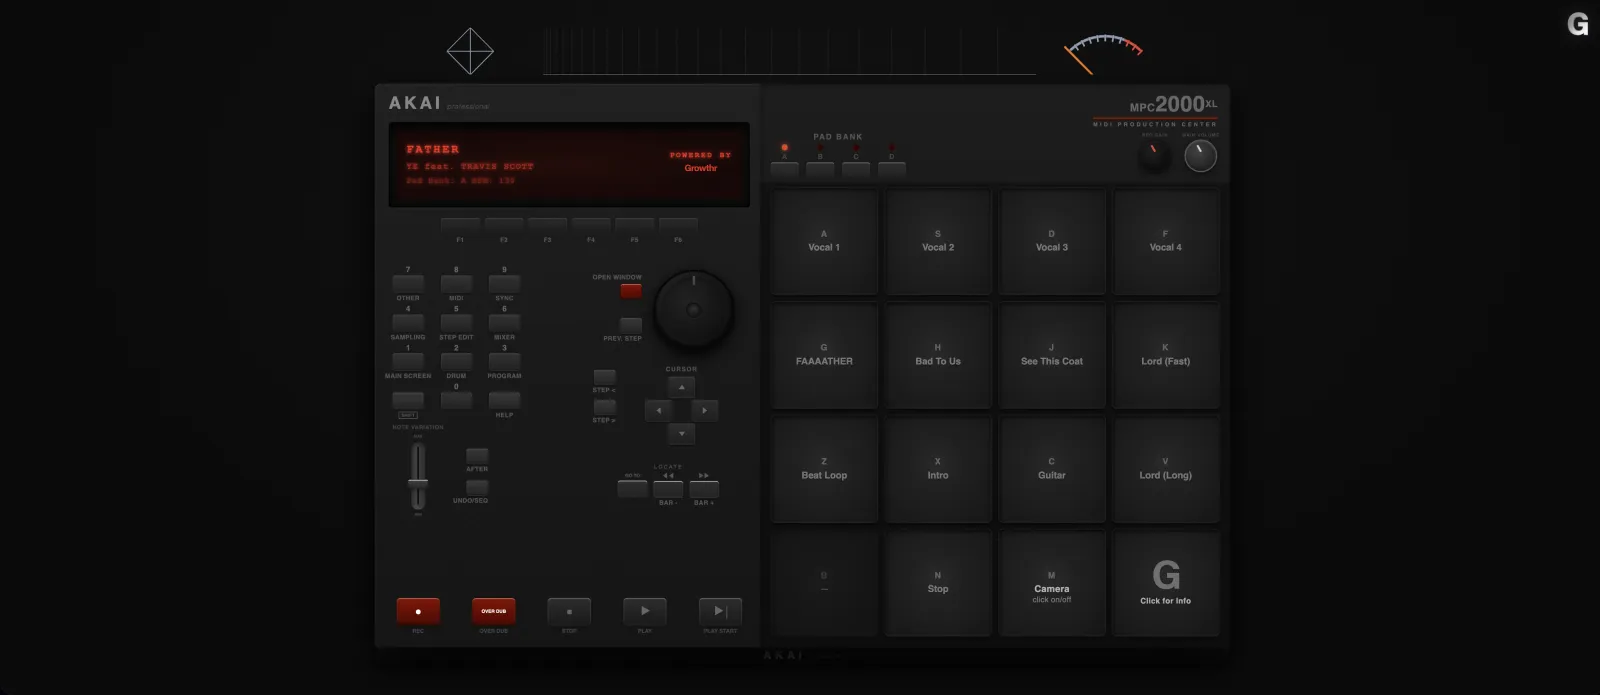Open Sampling with the 4 key
1600x695 pixels.
408,323
